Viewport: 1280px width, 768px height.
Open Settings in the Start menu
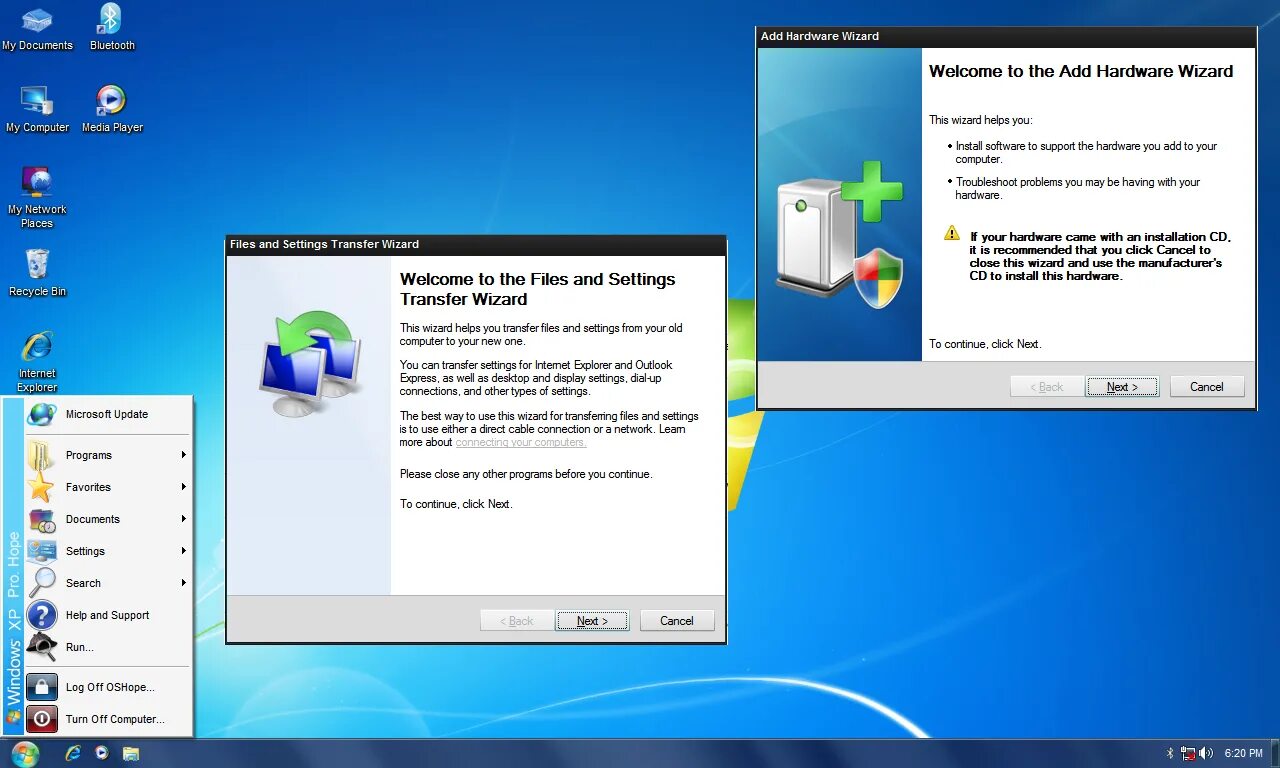(108, 551)
